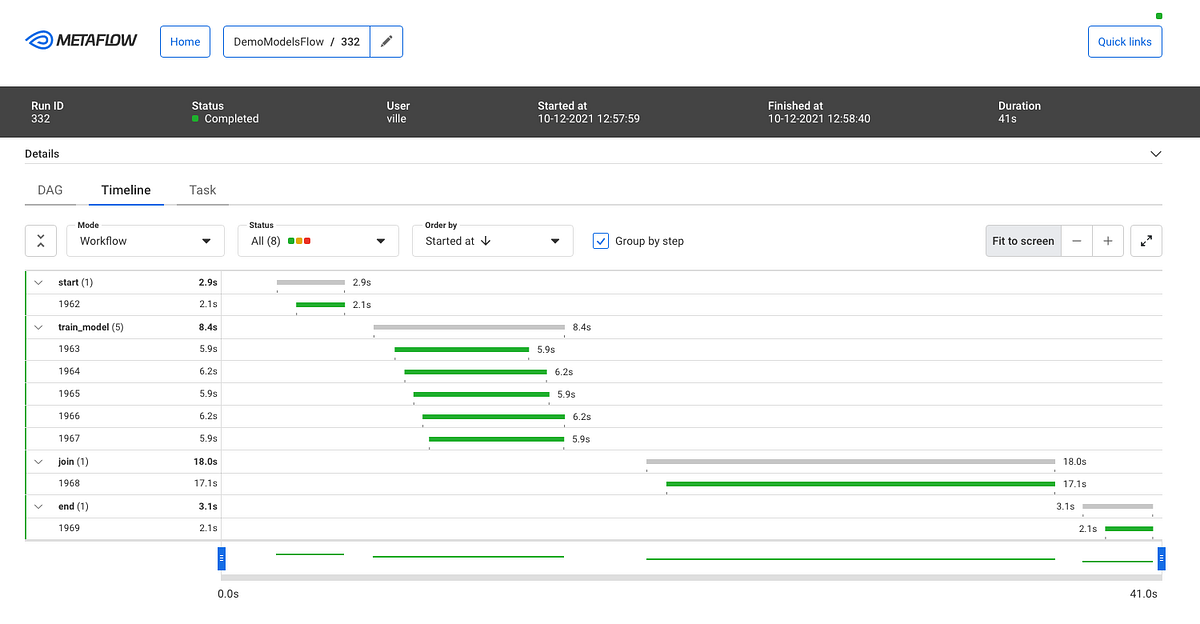
Task: Click the edit run name pencil icon
Action: (x=387, y=42)
